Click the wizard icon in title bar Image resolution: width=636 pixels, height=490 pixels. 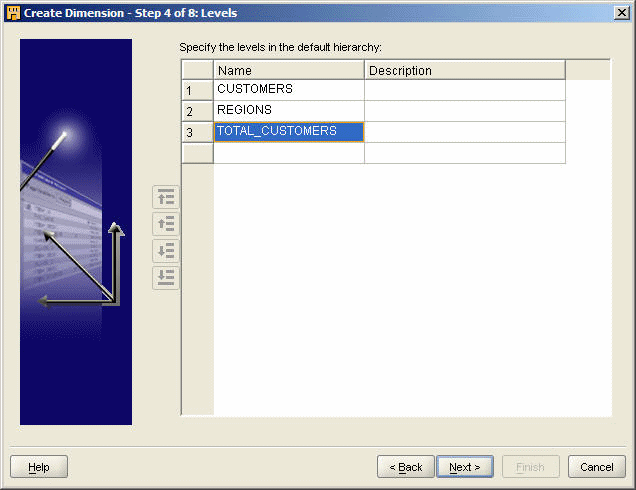coord(13,12)
